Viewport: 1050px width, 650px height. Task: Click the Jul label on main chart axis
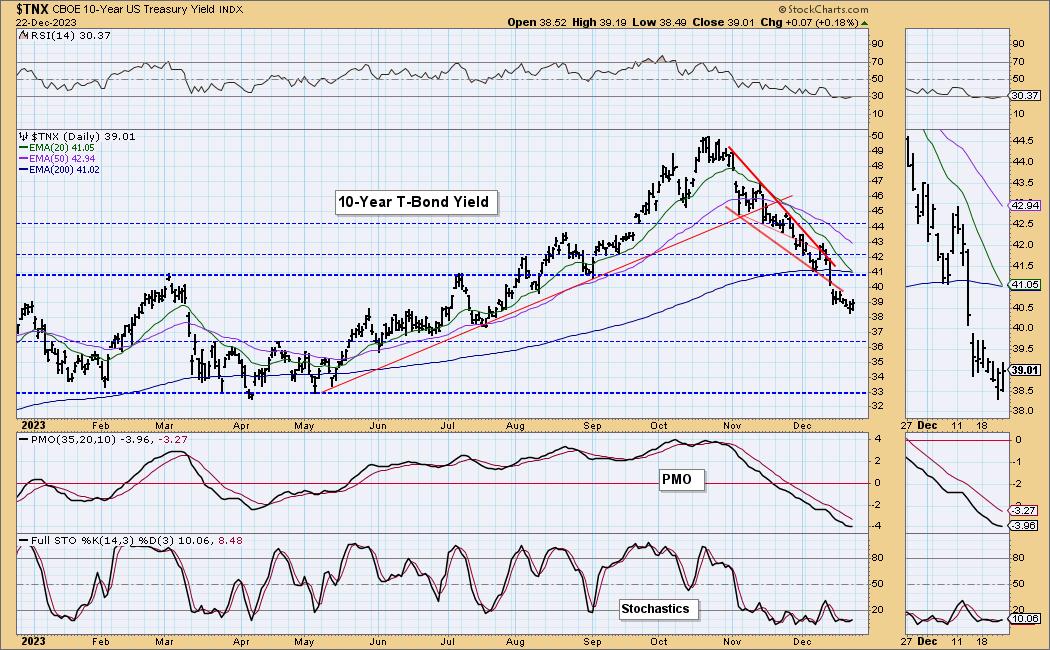448,426
